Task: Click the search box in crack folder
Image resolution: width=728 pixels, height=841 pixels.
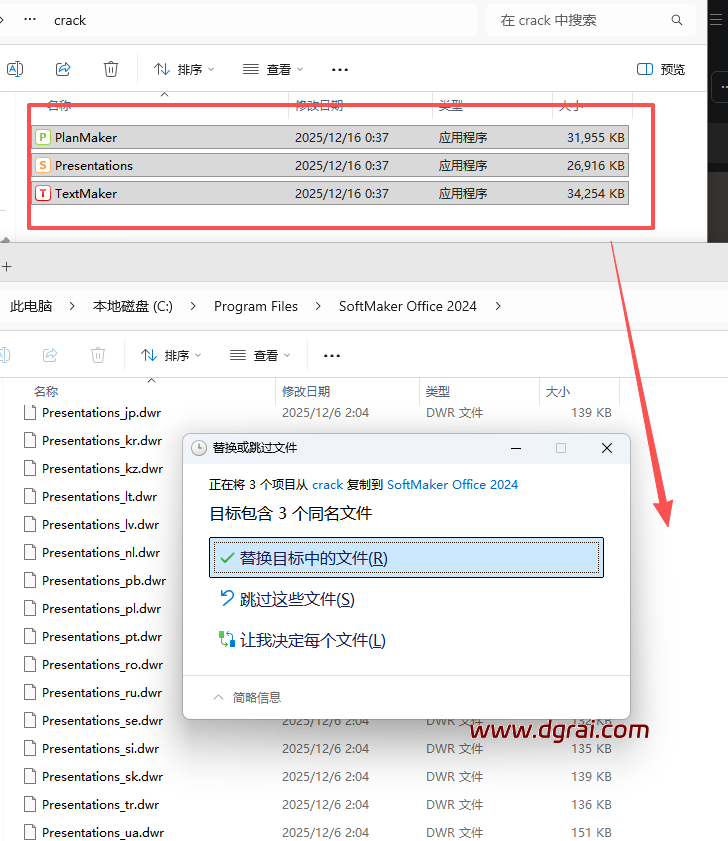Action: pyautogui.click(x=591, y=20)
